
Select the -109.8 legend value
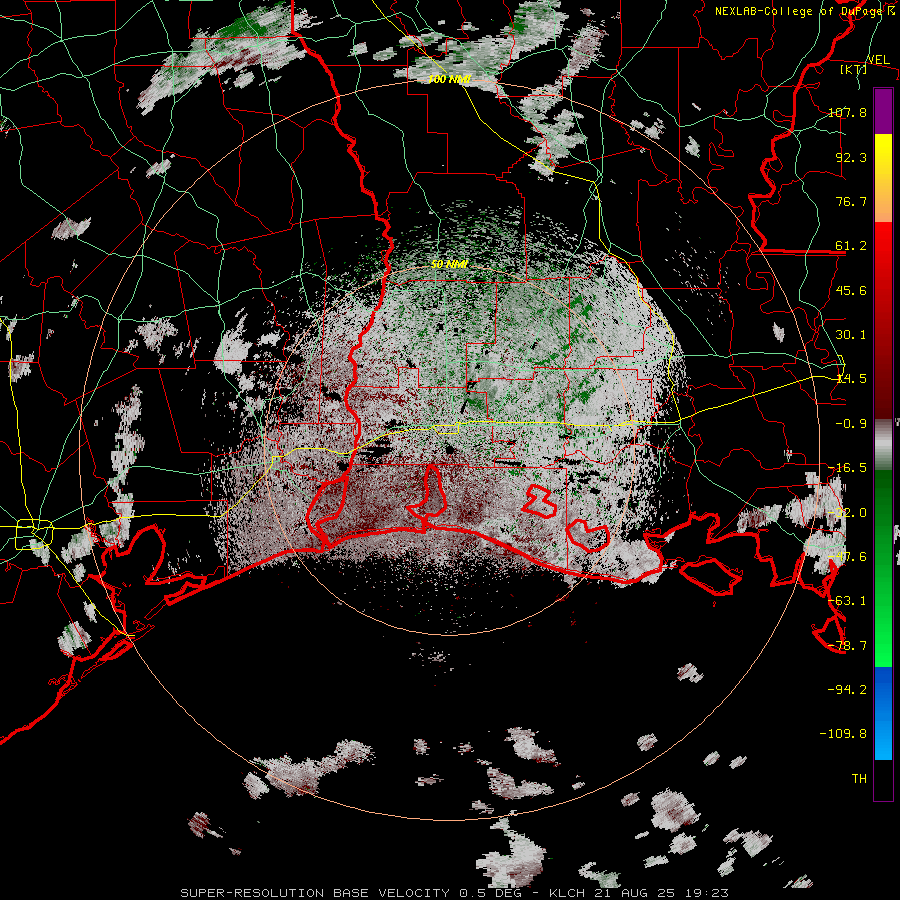tap(843, 734)
